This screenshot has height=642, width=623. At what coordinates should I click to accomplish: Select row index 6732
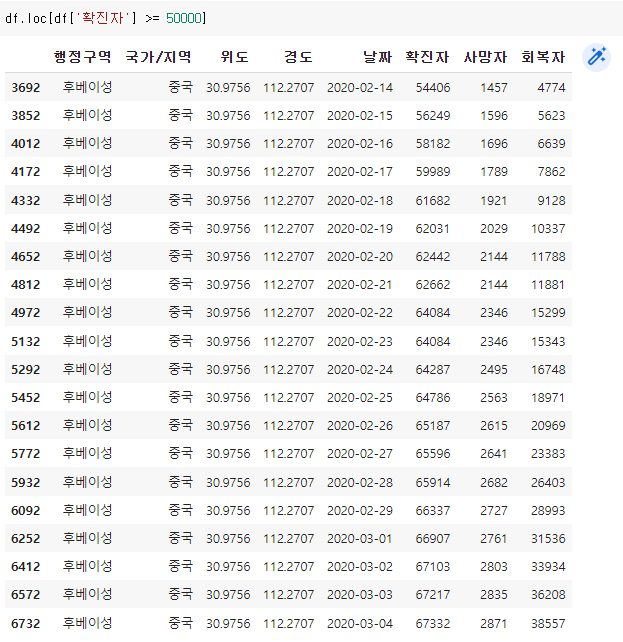[26, 624]
